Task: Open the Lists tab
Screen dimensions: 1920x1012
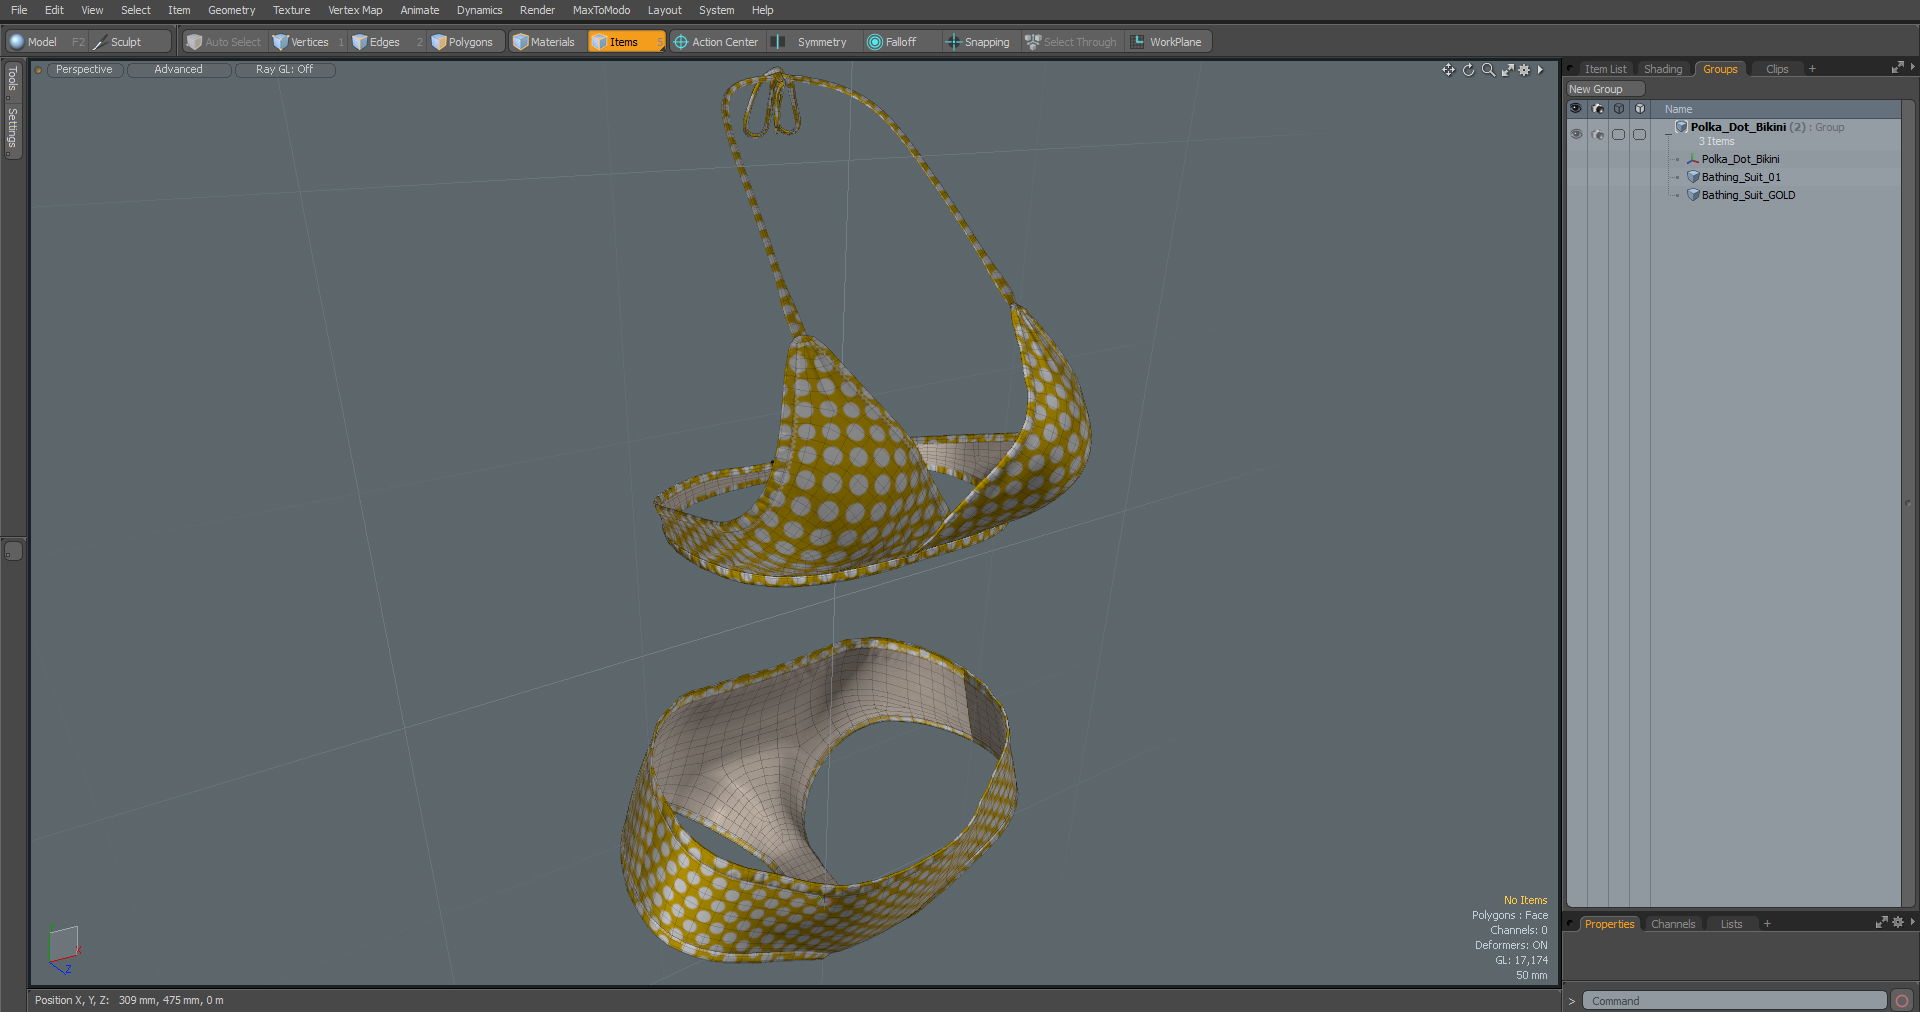Action: tap(1731, 924)
